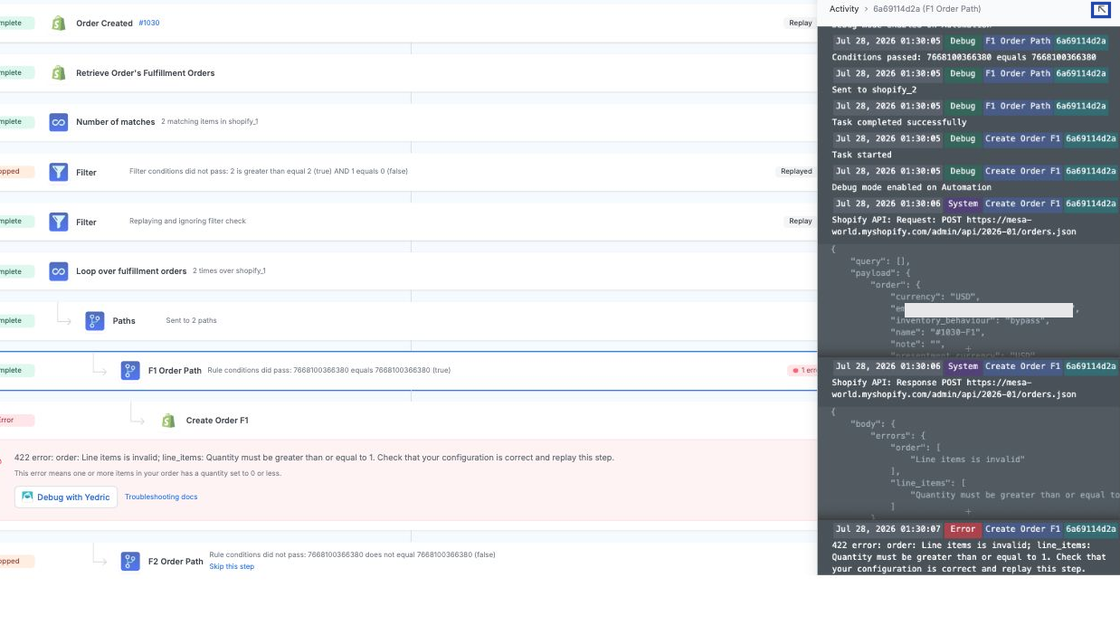
Task: Click the "currency": "USD" line in request JSON
Action: pyautogui.click(x=935, y=296)
